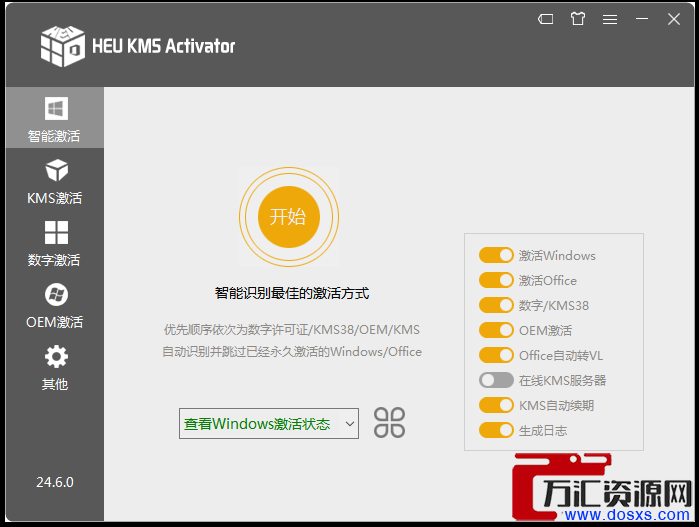Click the HEU KMS Activator title text
This screenshot has height=527, width=699.
point(164,46)
